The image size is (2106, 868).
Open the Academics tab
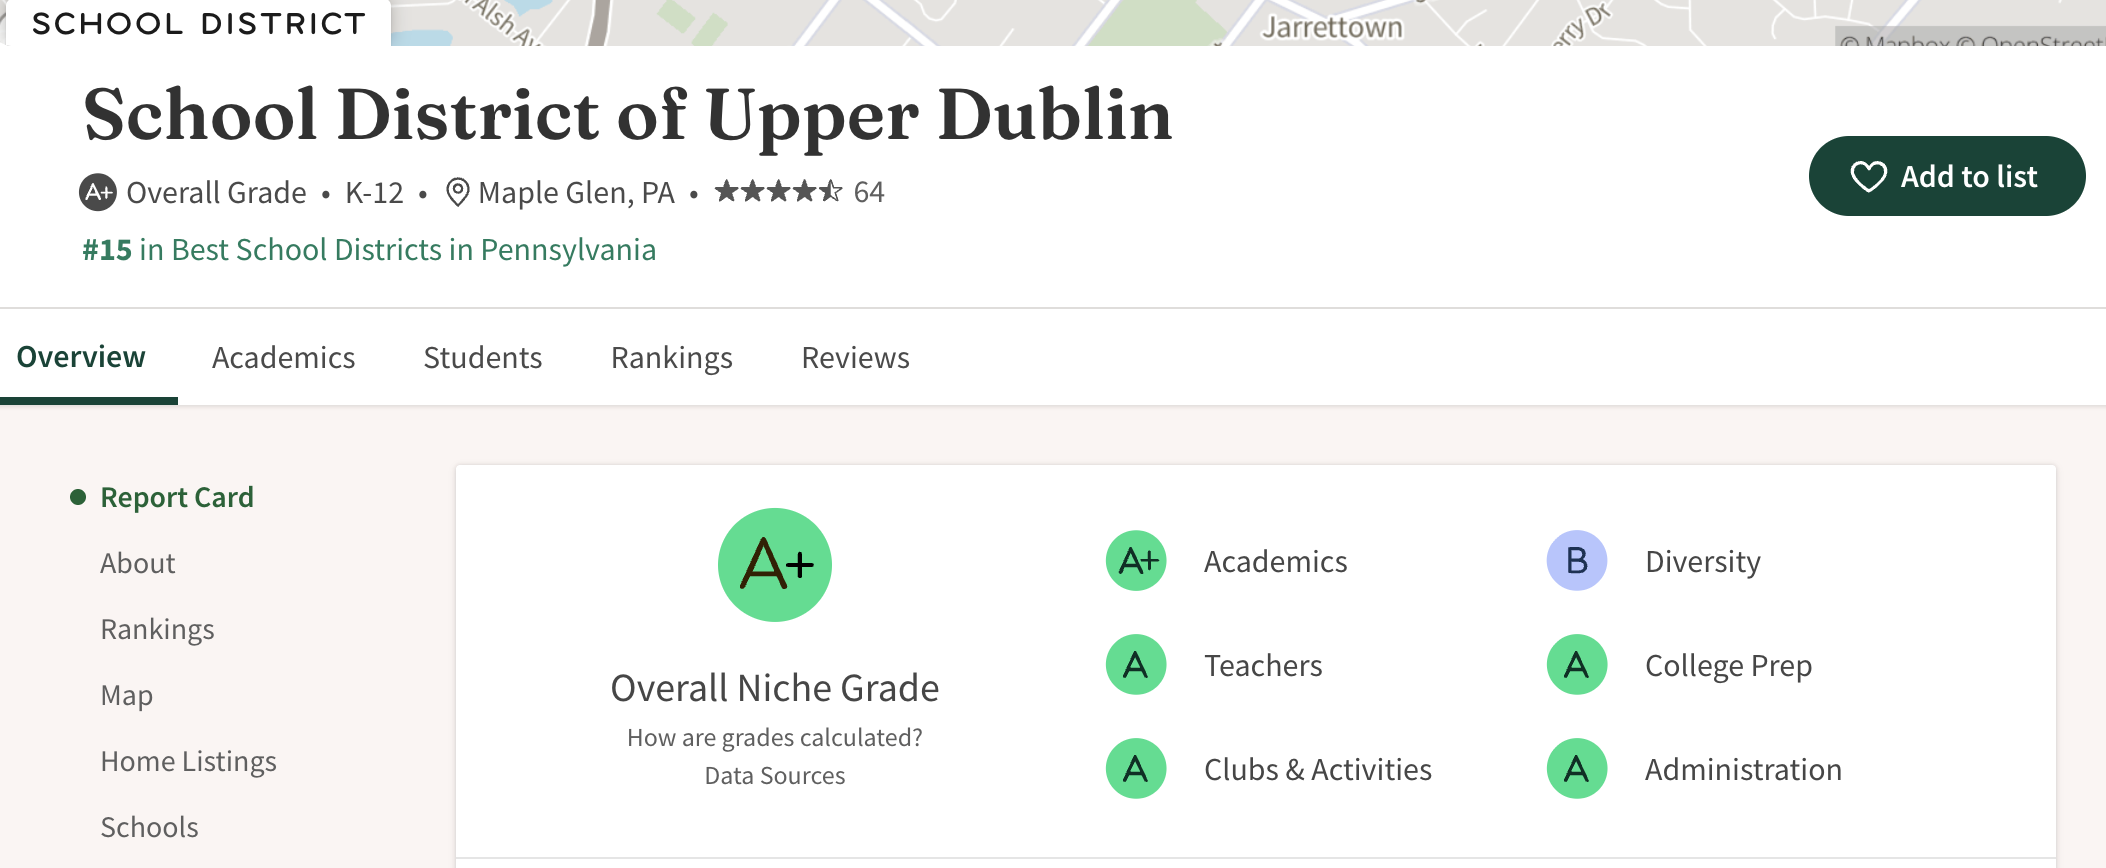point(283,358)
